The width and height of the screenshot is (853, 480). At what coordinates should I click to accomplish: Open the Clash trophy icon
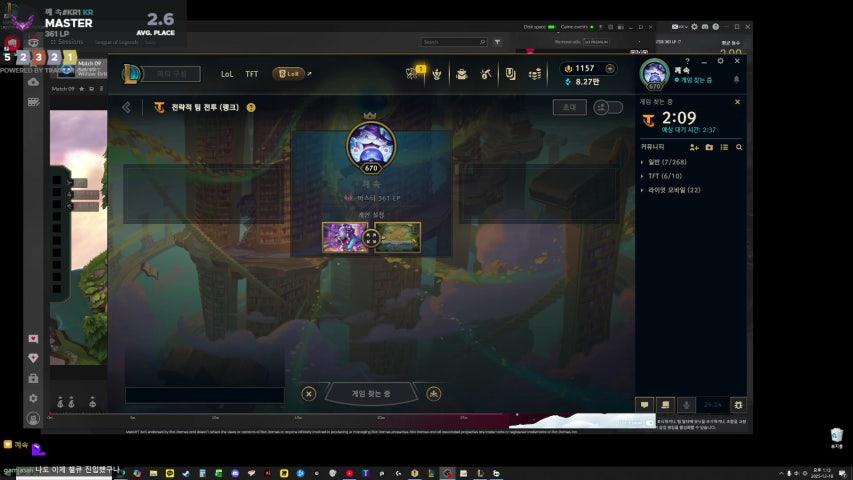coord(437,74)
